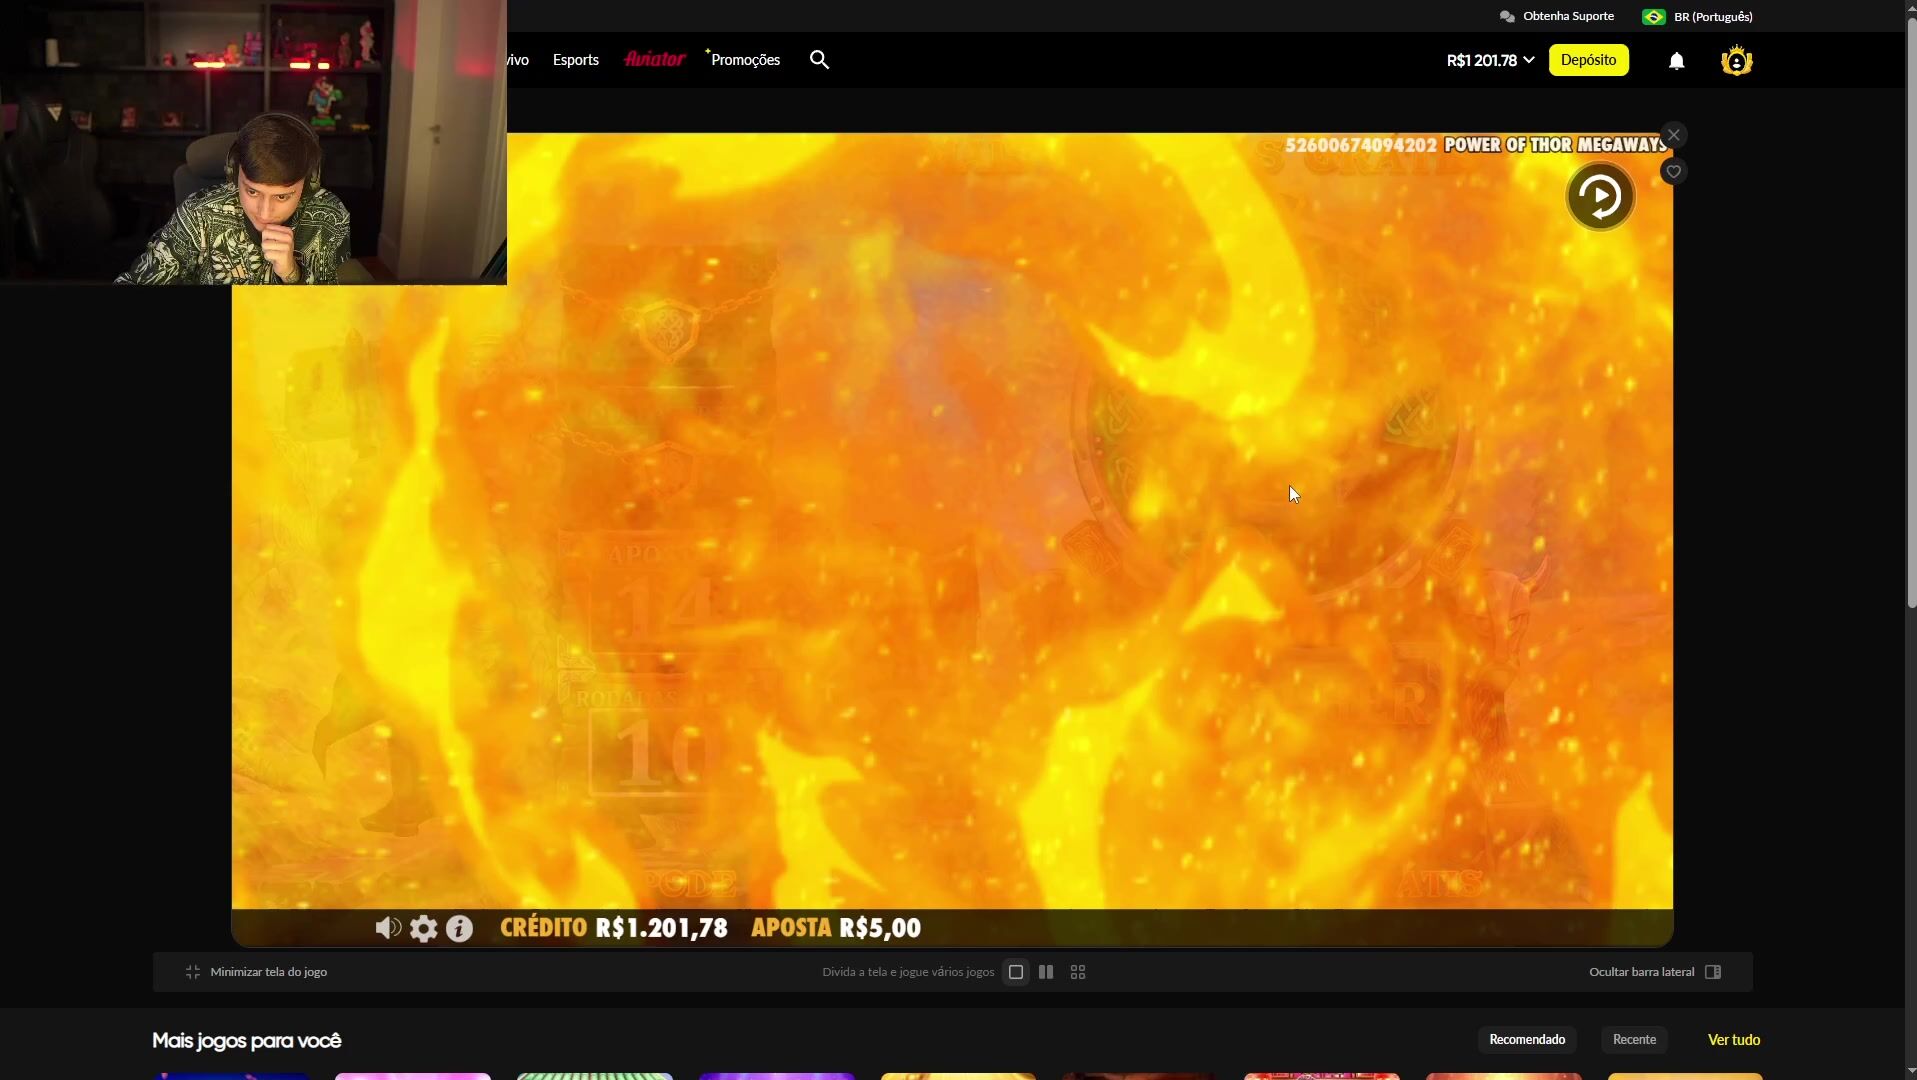Select the Recente tab

pyautogui.click(x=1634, y=1040)
